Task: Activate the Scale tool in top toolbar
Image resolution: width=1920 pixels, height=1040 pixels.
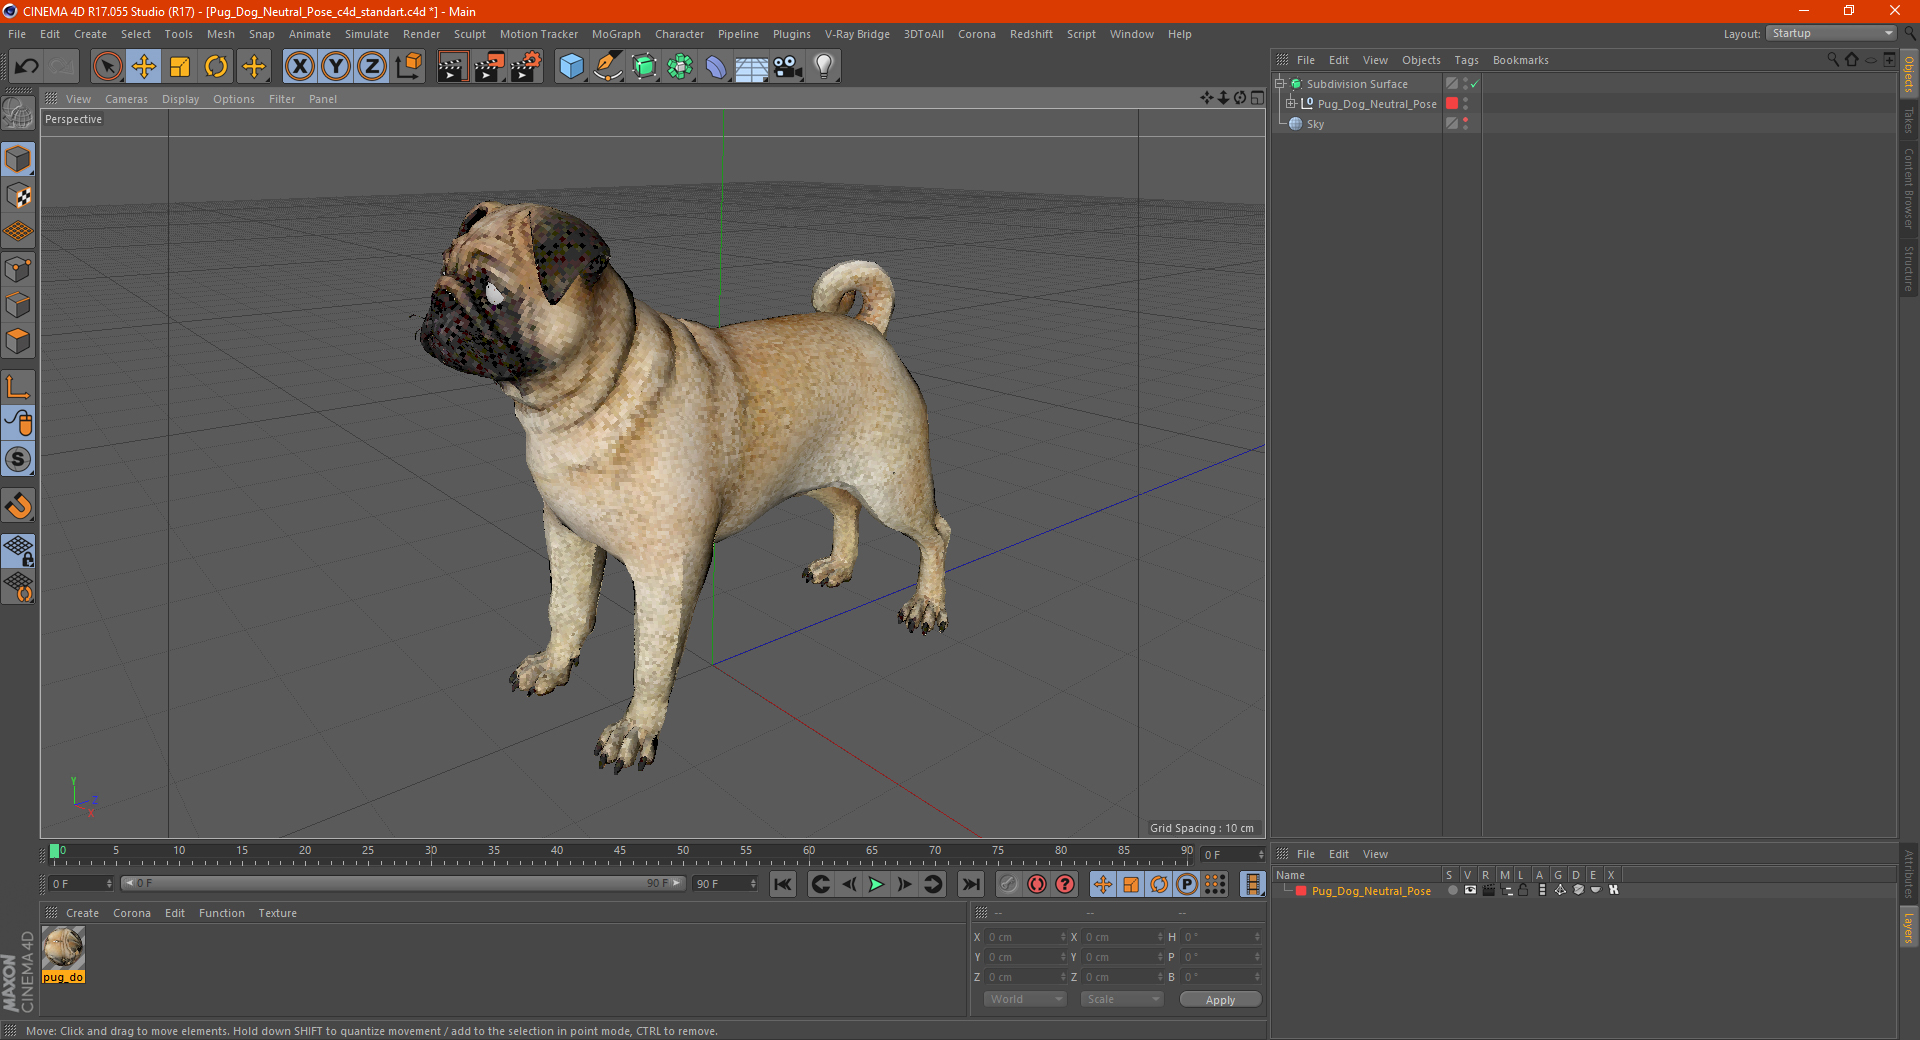Action: 180,67
